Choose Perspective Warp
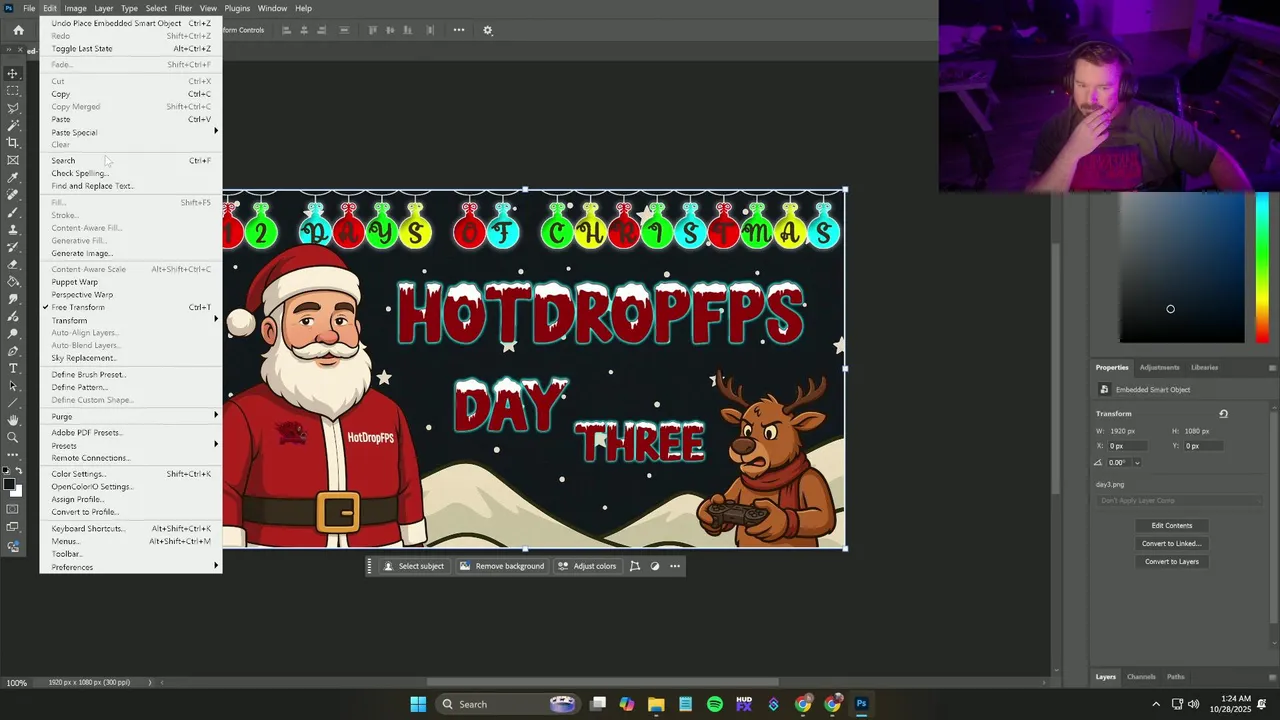1280x720 pixels. (x=130, y=294)
